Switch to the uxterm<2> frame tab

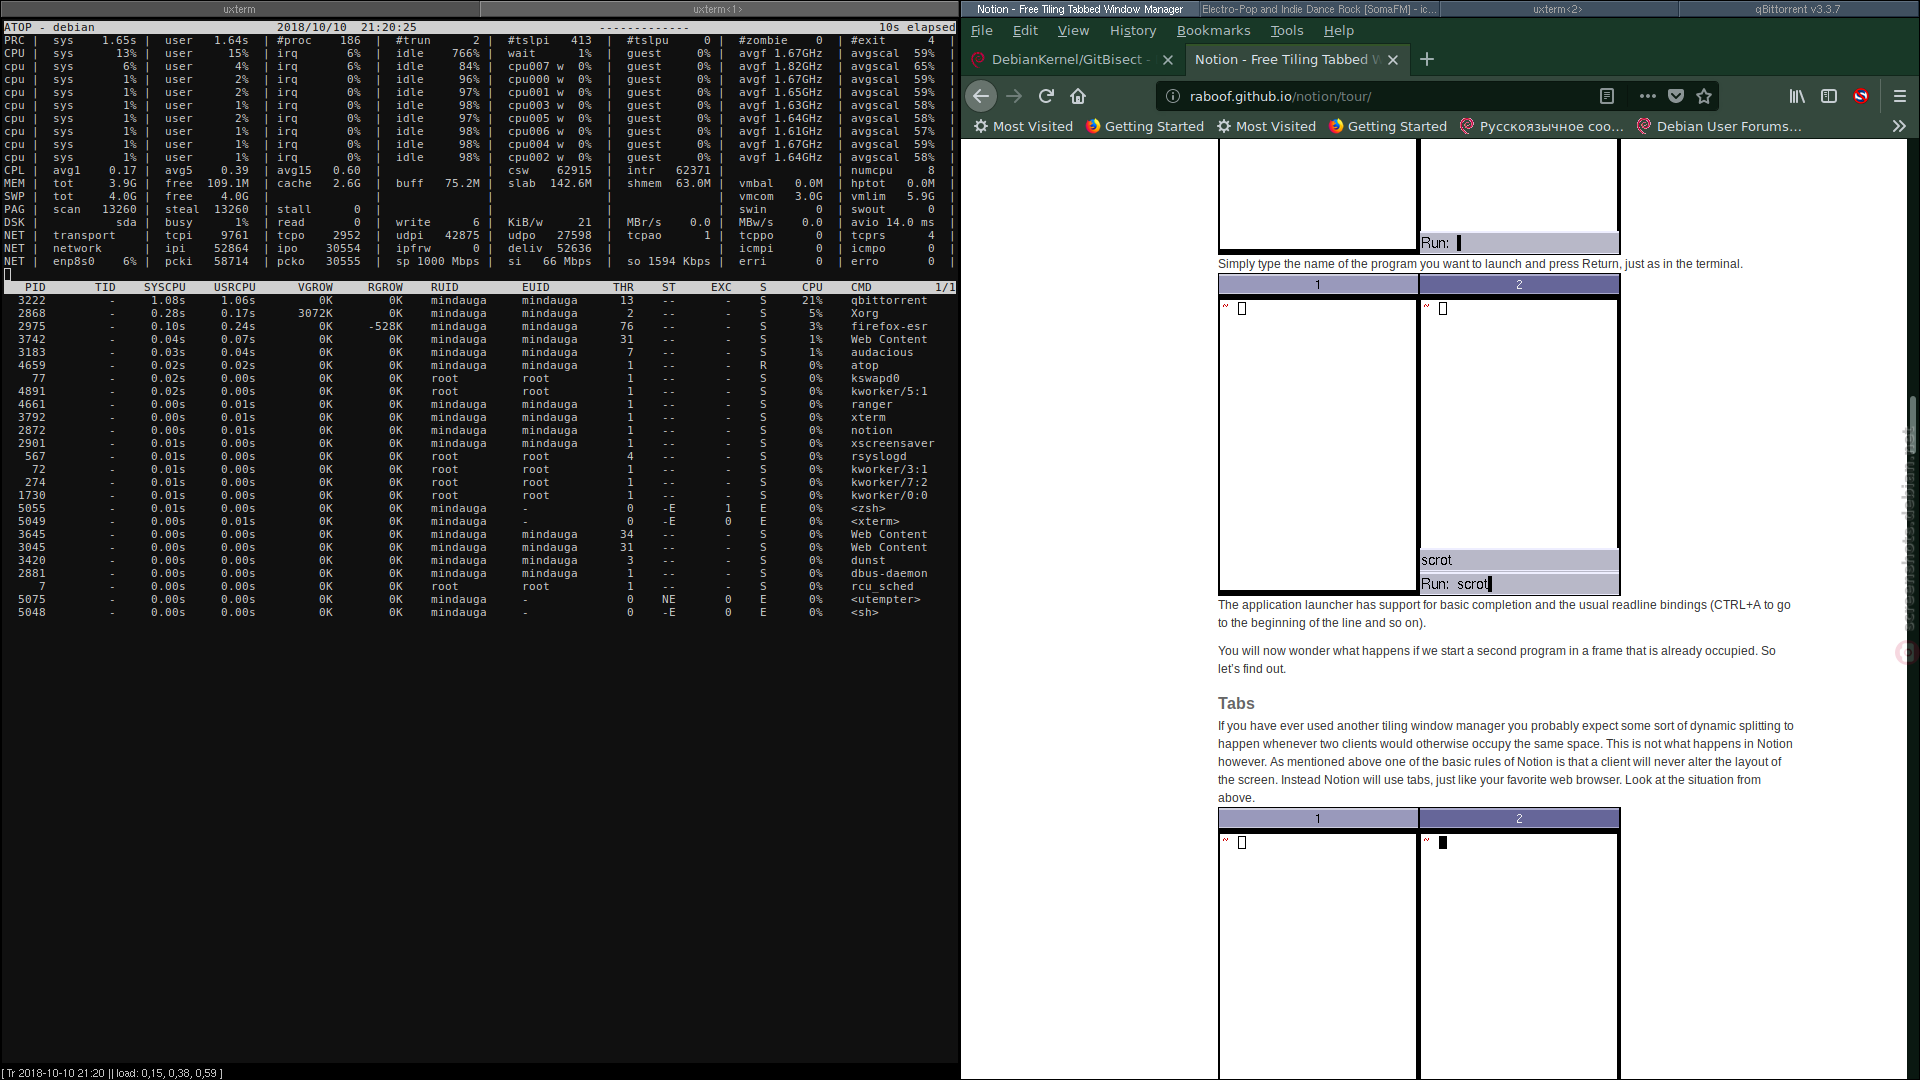(x=1558, y=9)
